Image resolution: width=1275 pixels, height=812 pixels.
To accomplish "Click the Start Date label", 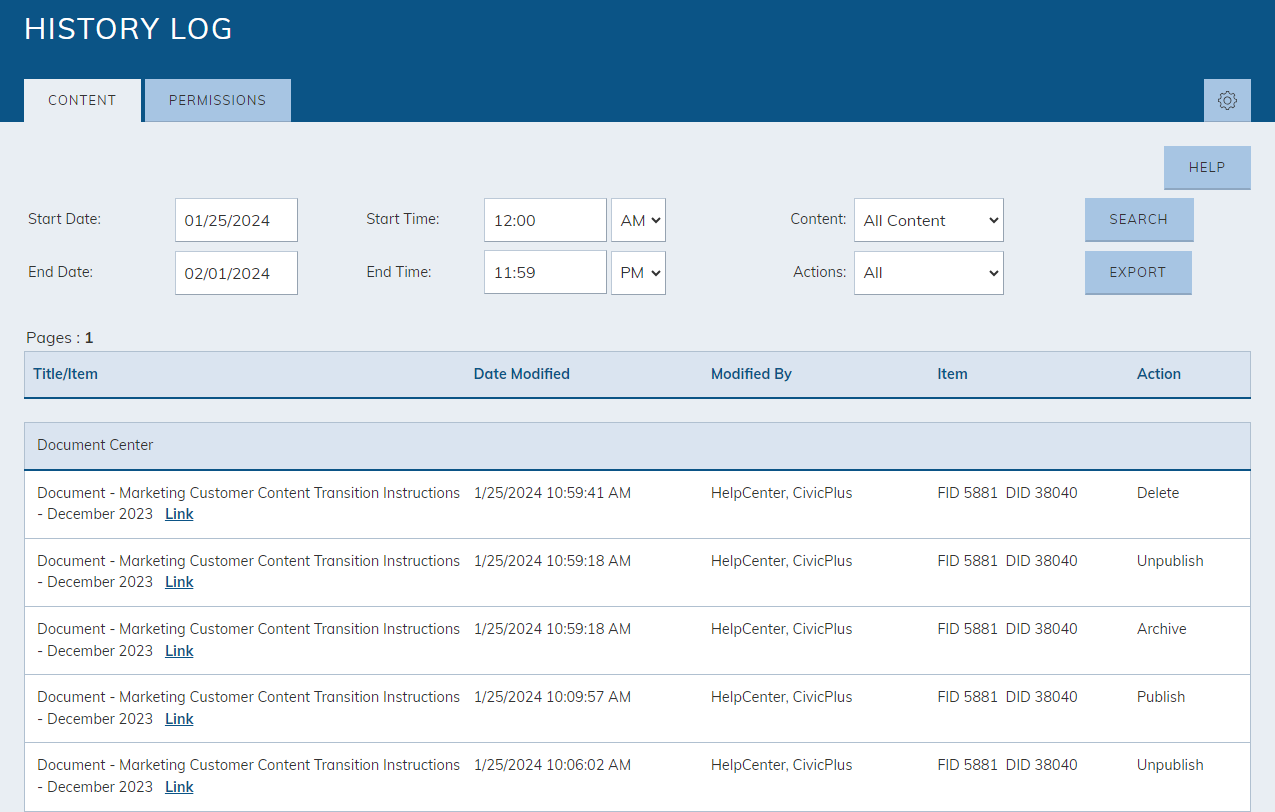I will [x=65, y=219].
